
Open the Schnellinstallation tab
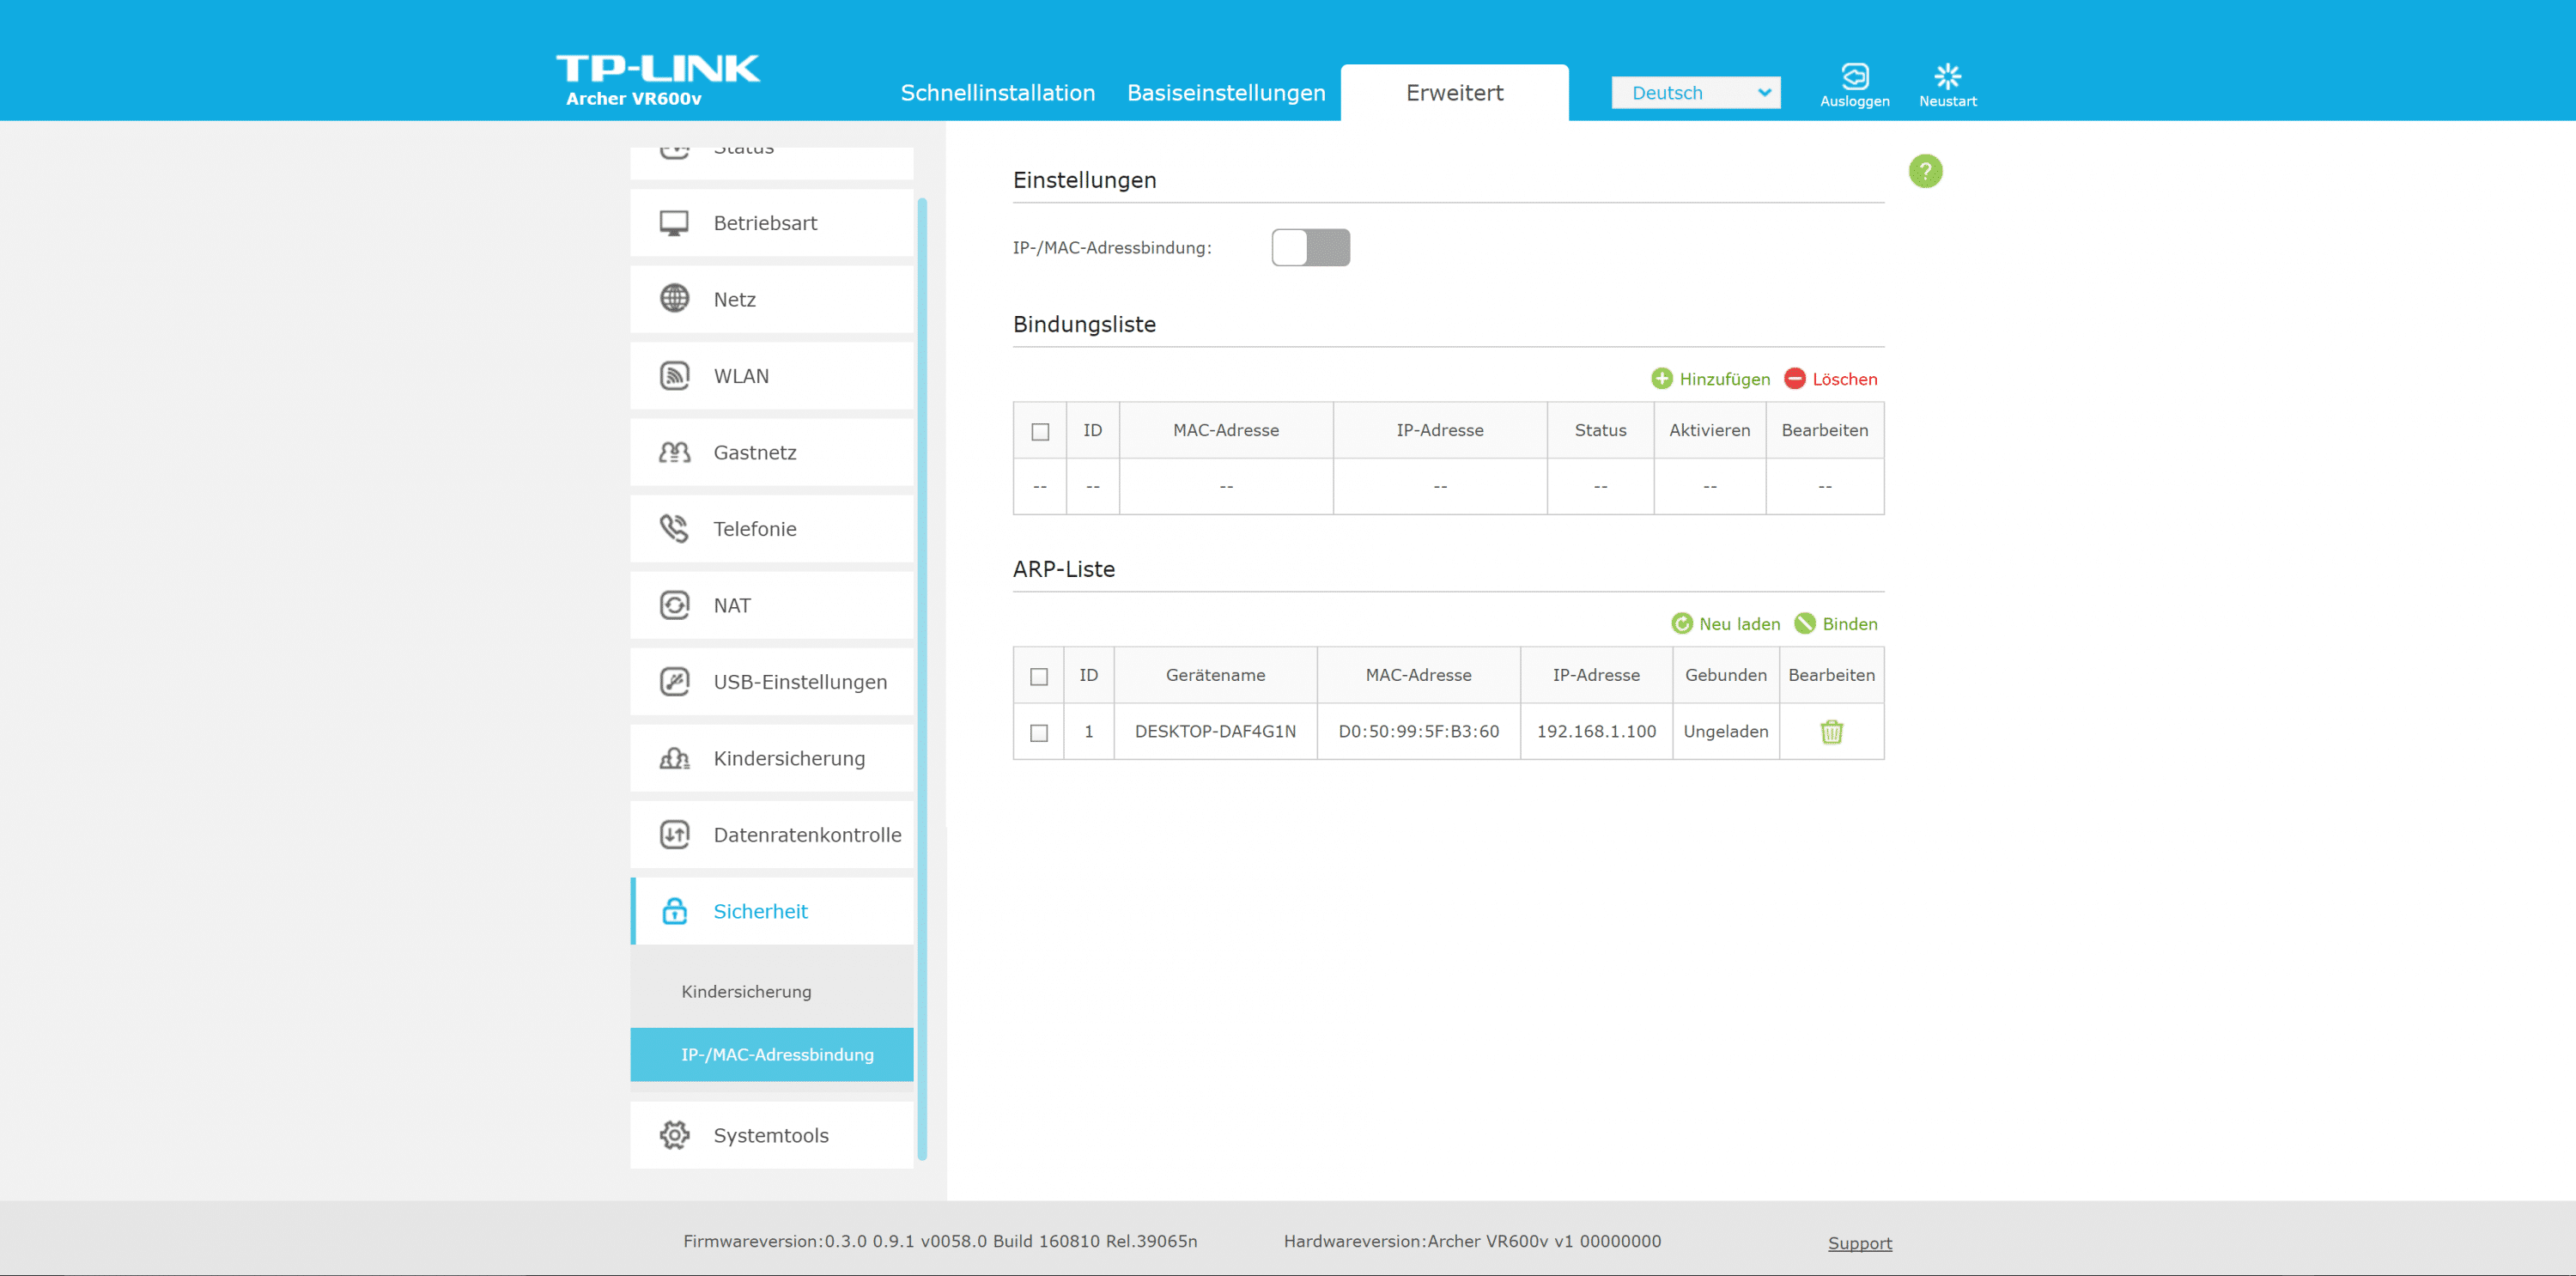(997, 93)
